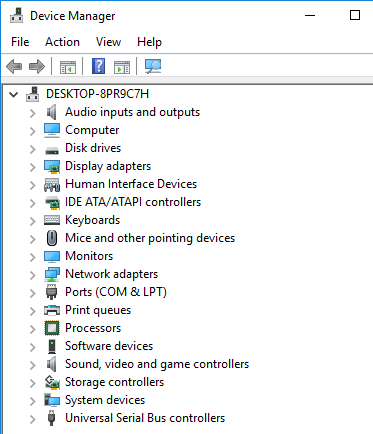Screen dimensions: 373x434
Task: Expand Human Interface Devices
Action: tap(33, 185)
